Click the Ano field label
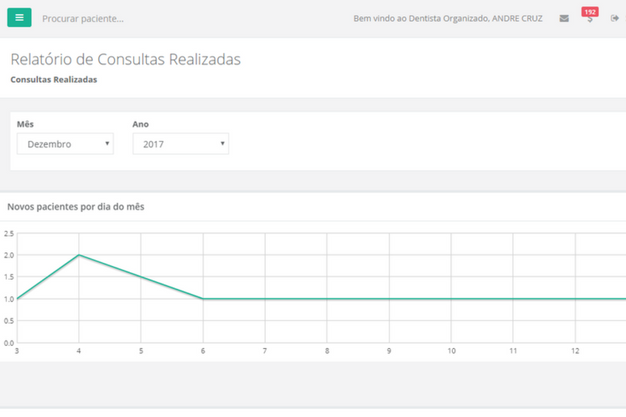 pyautogui.click(x=140, y=124)
